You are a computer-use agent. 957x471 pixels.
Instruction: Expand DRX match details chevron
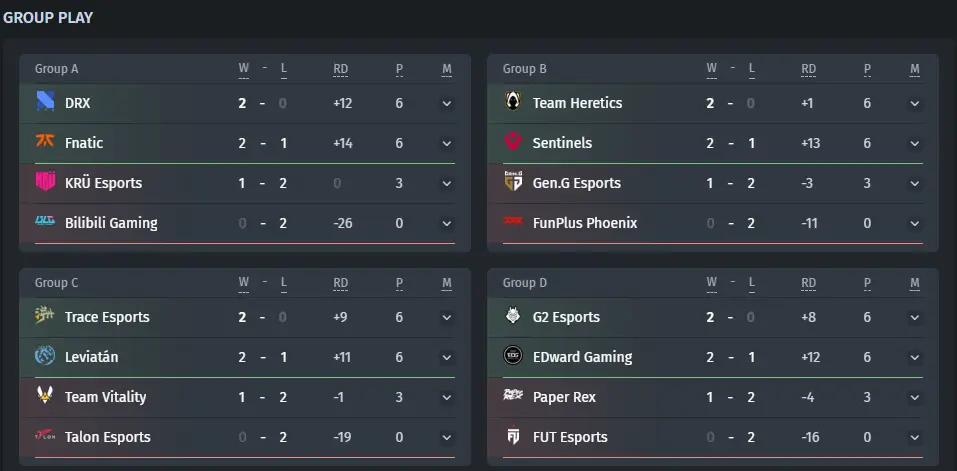[447, 104]
